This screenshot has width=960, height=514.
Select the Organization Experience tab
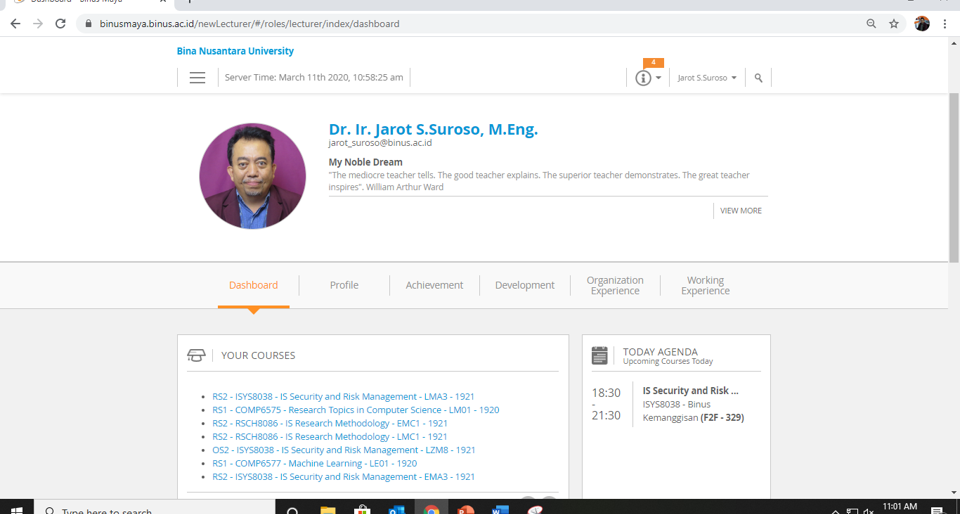[615, 285]
